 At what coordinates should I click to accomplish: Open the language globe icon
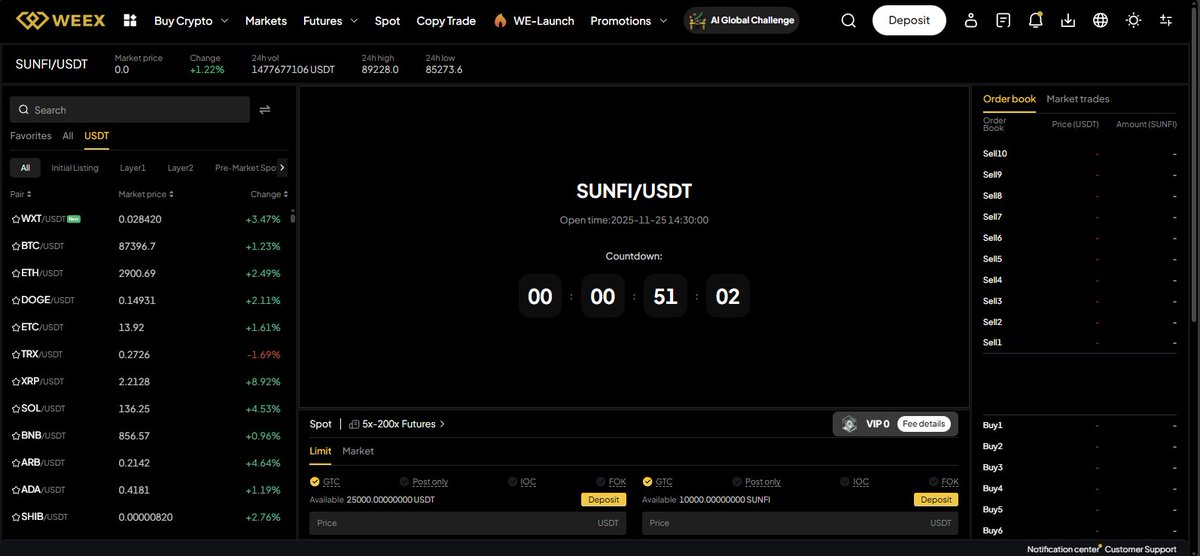[1100, 20]
